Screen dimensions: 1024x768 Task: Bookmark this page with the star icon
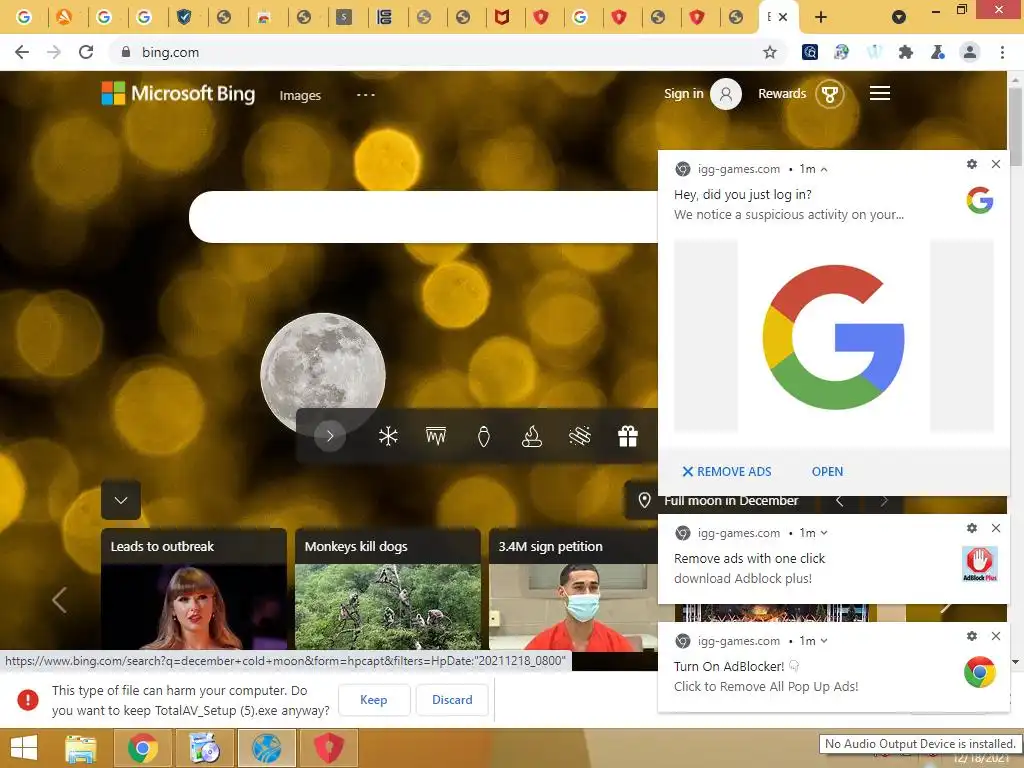(x=770, y=52)
